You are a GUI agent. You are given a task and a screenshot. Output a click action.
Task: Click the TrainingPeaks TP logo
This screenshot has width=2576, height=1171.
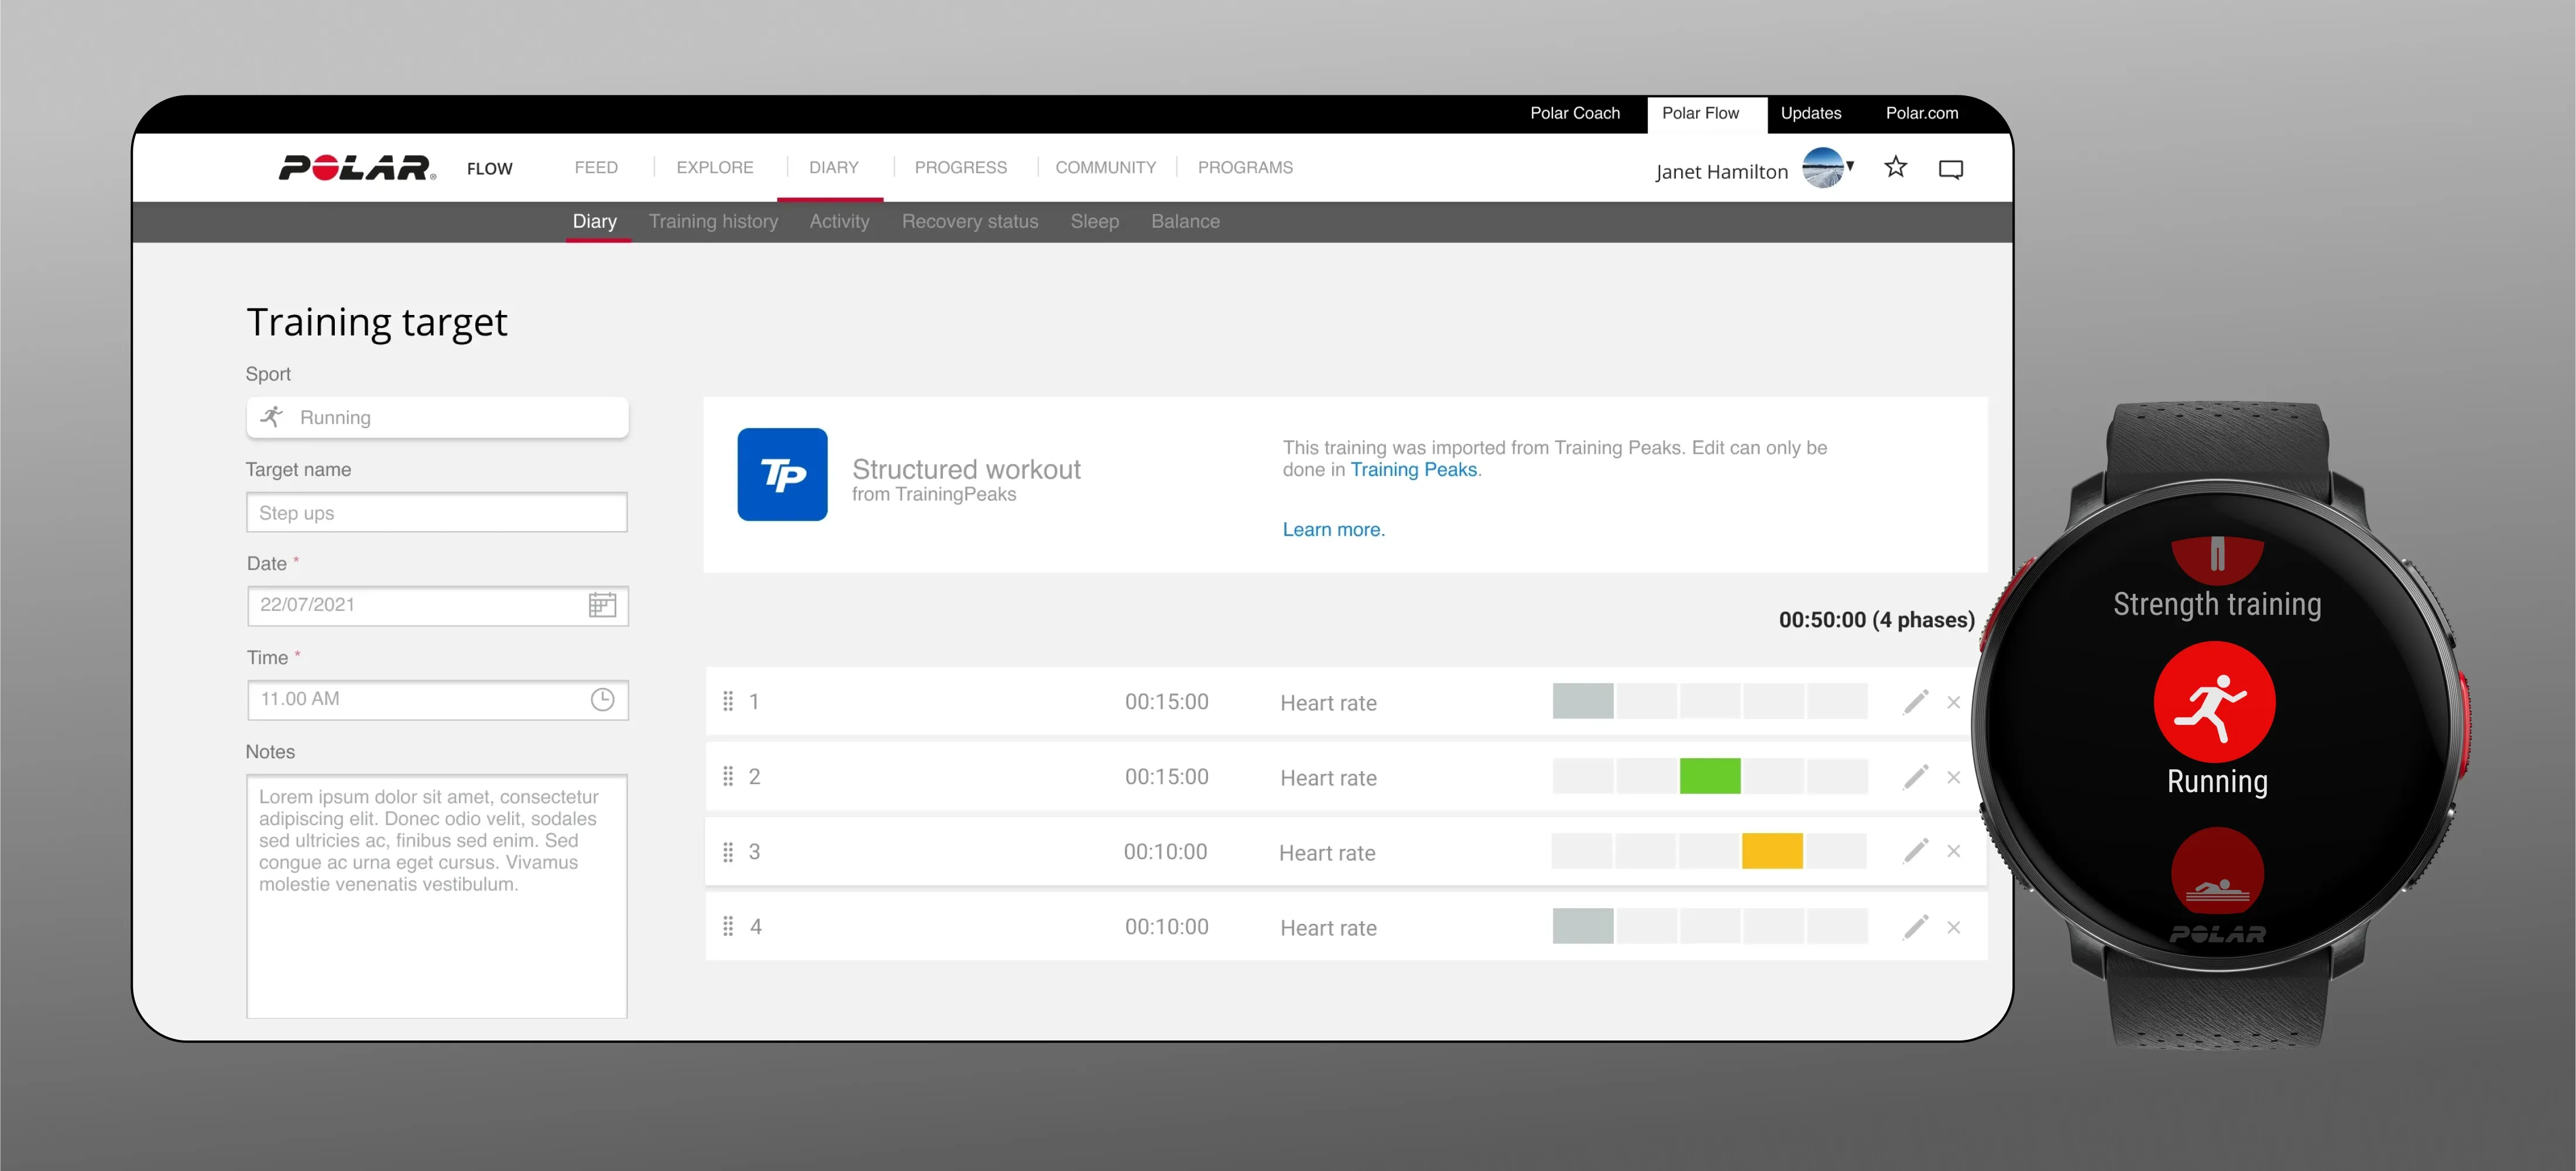point(782,474)
